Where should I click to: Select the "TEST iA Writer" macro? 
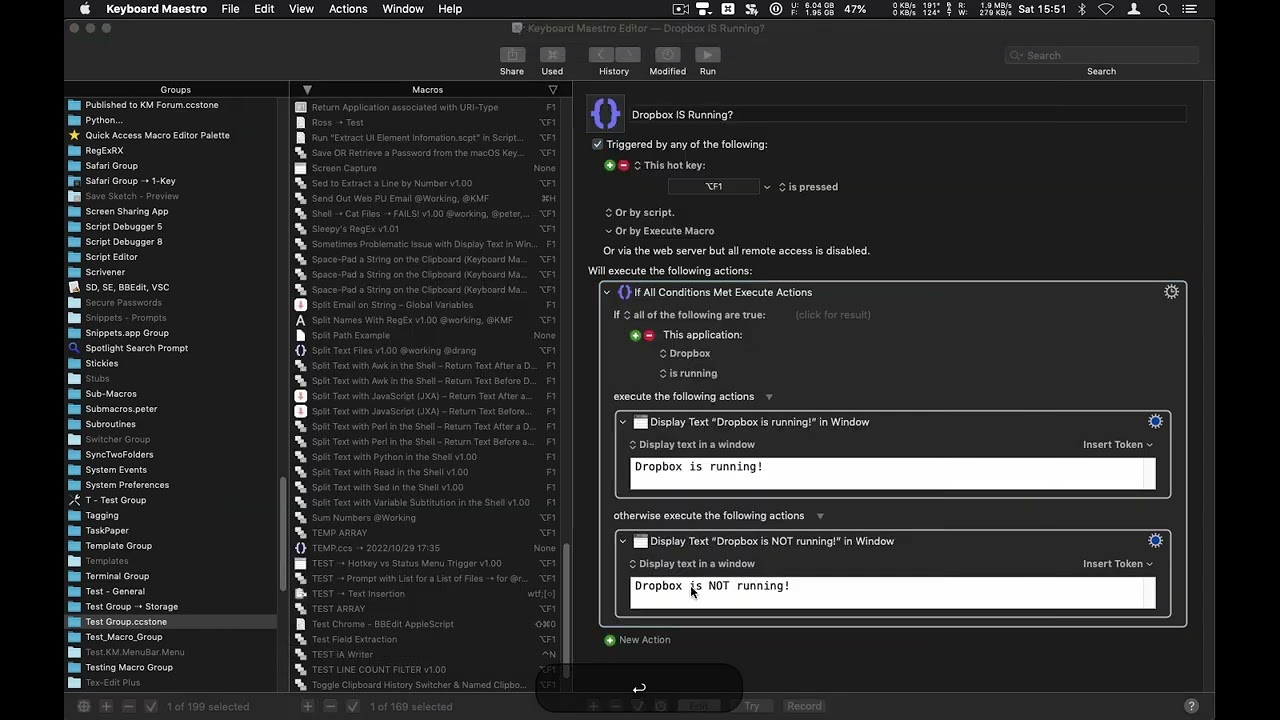coord(426,655)
